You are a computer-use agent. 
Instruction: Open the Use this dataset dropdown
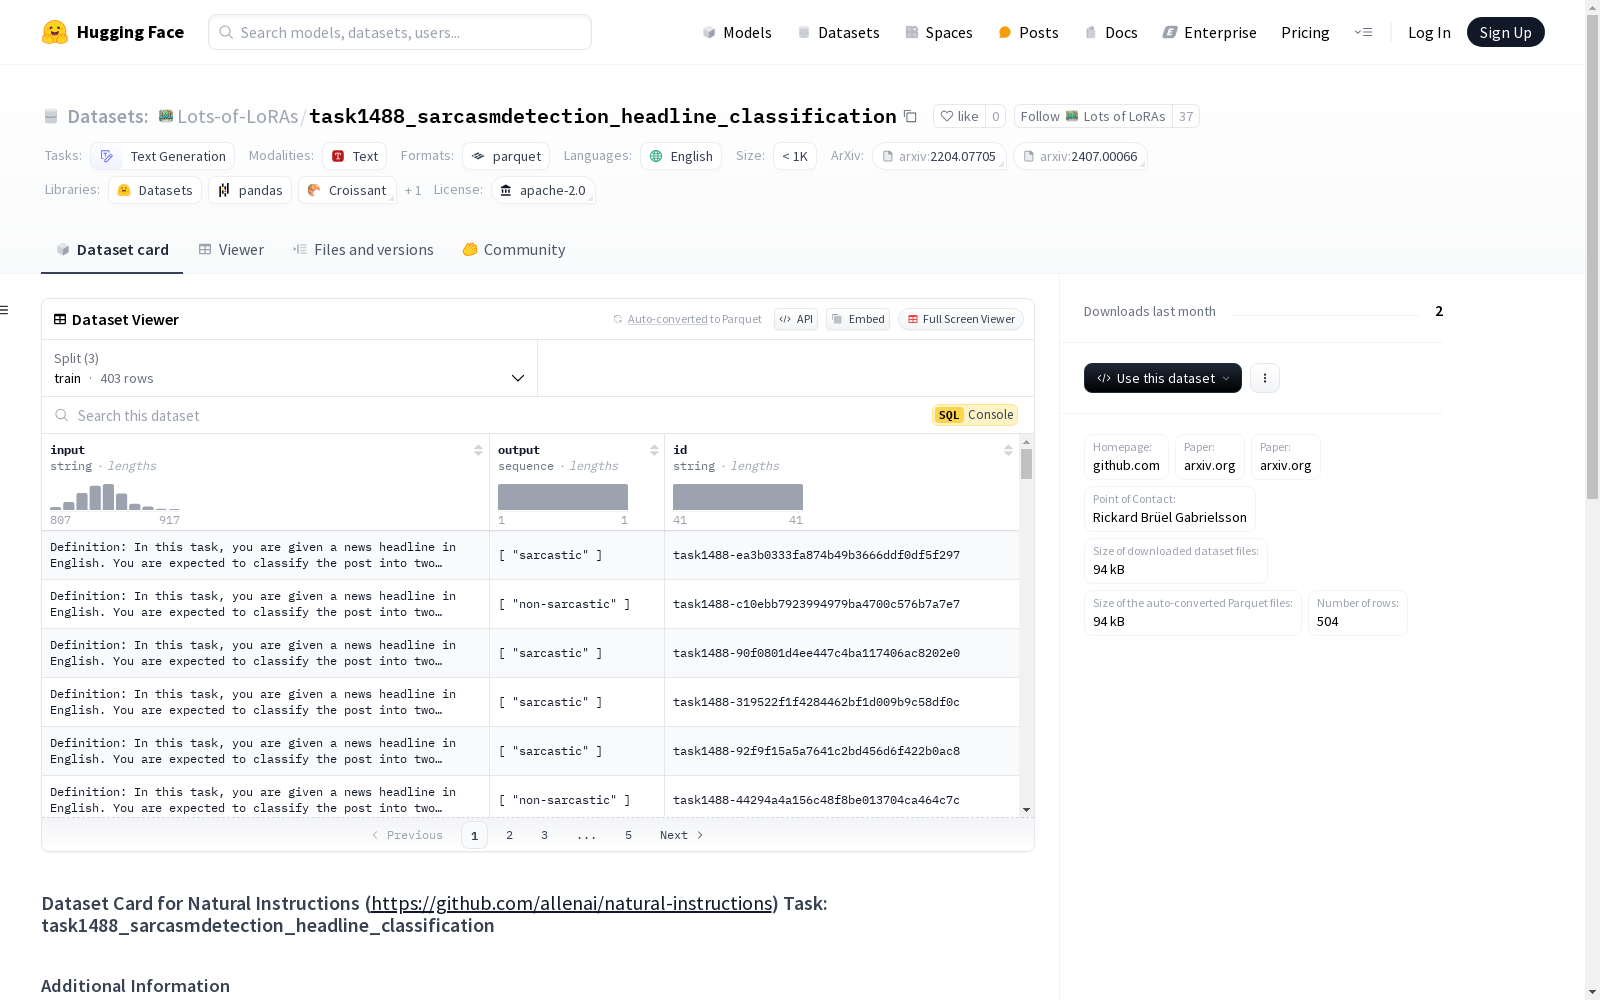pyautogui.click(x=1163, y=378)
